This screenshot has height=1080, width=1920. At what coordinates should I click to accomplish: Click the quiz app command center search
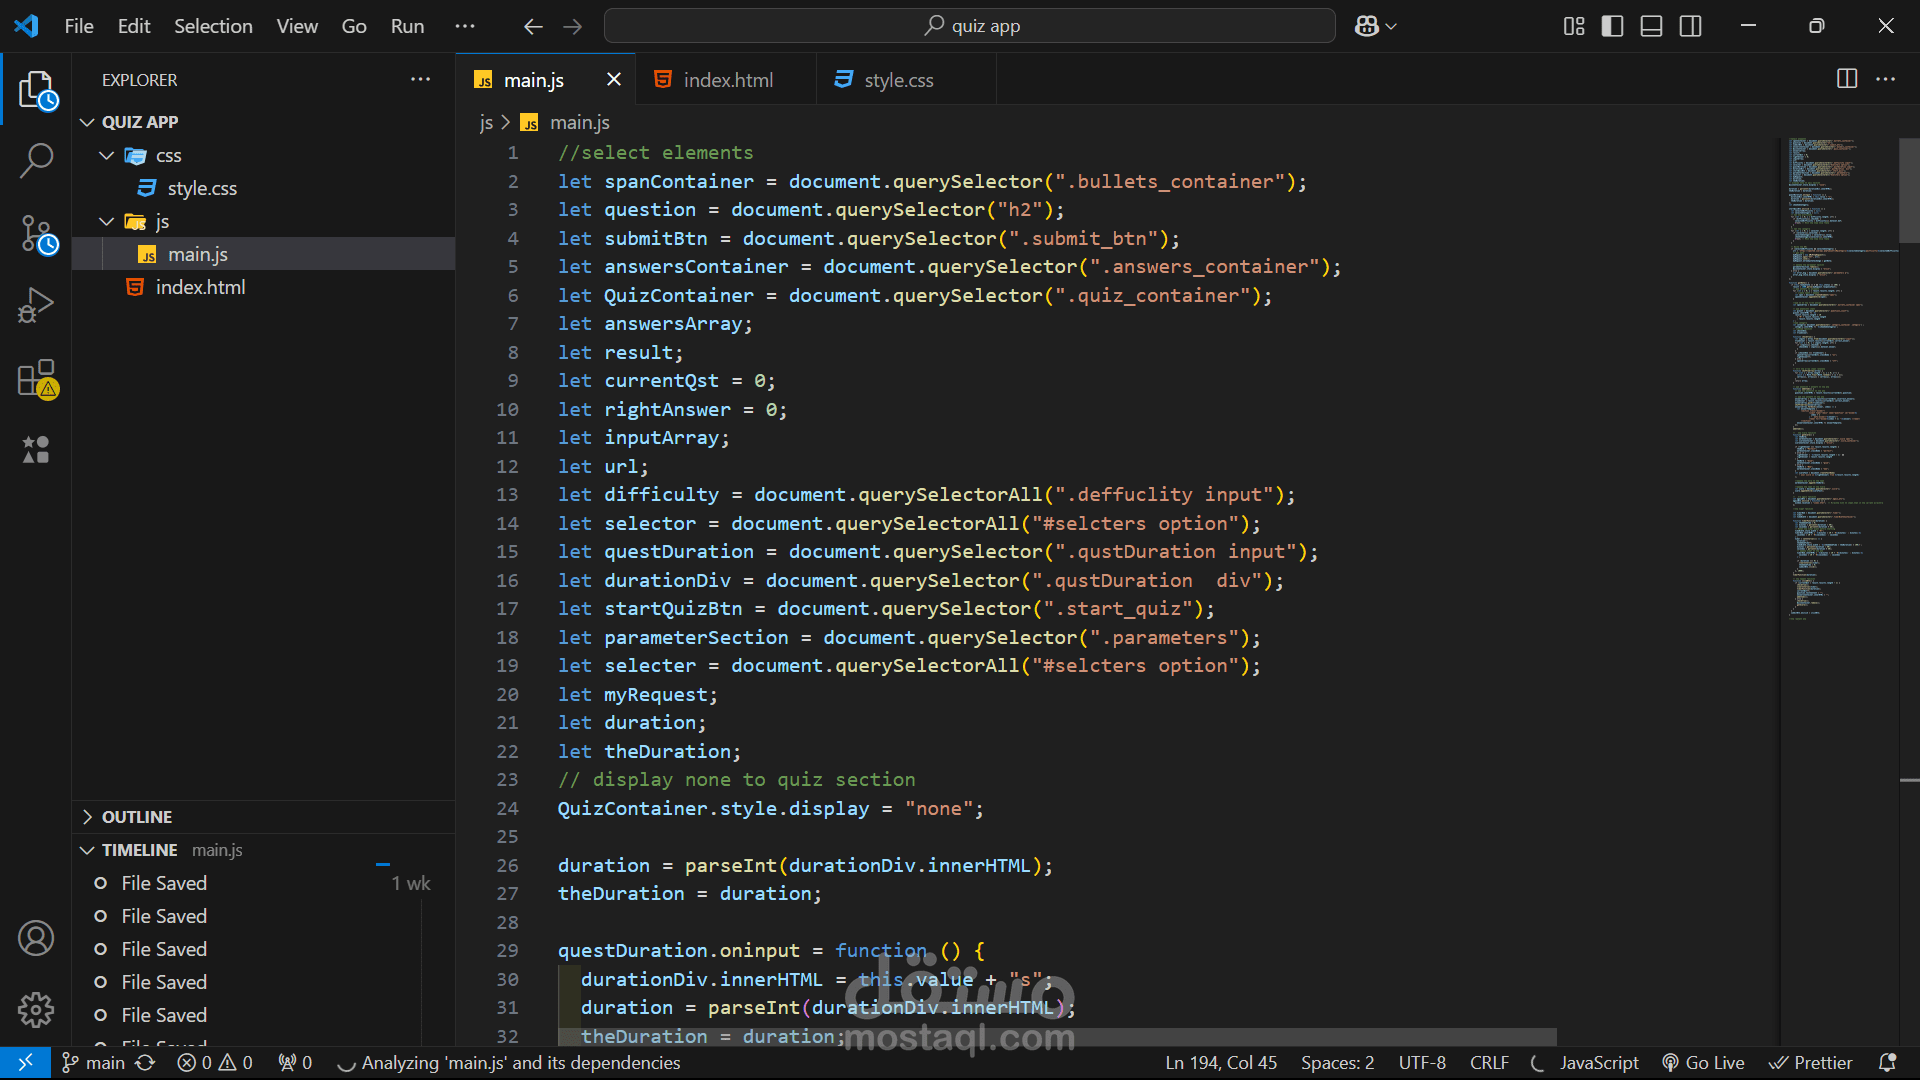click(969, 26)
